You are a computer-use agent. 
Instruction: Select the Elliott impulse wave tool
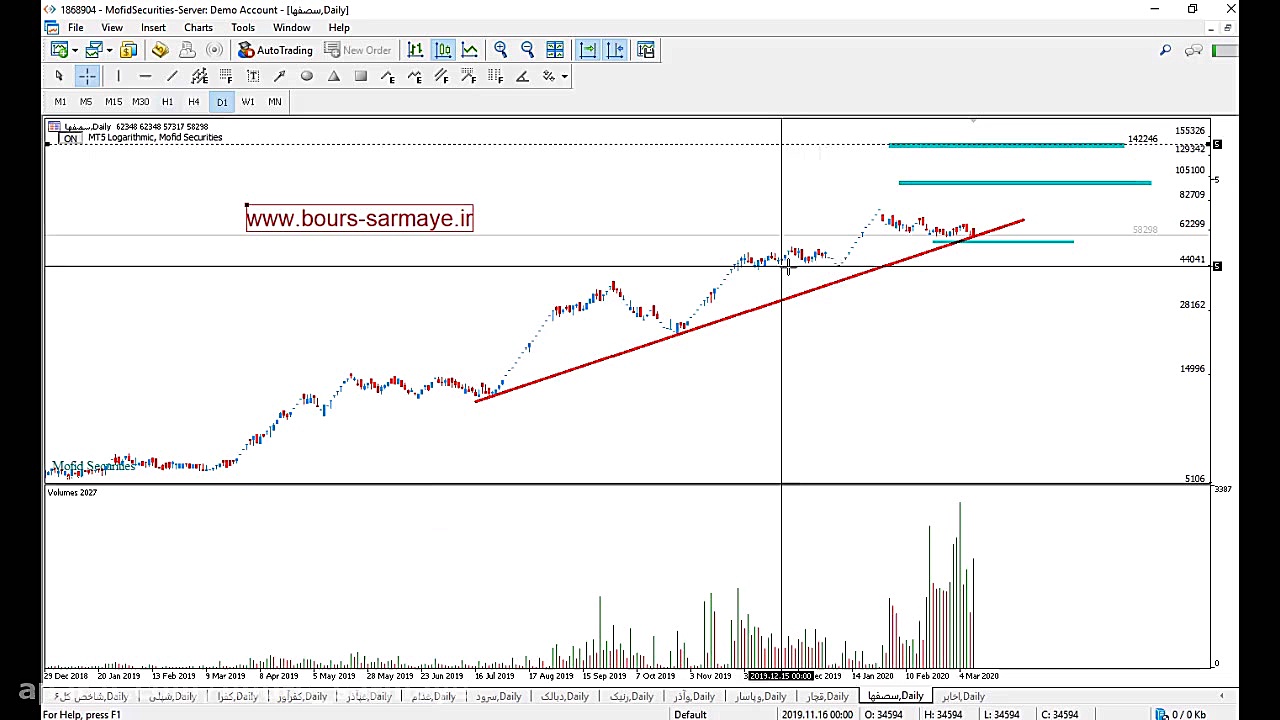click(388, 77)
